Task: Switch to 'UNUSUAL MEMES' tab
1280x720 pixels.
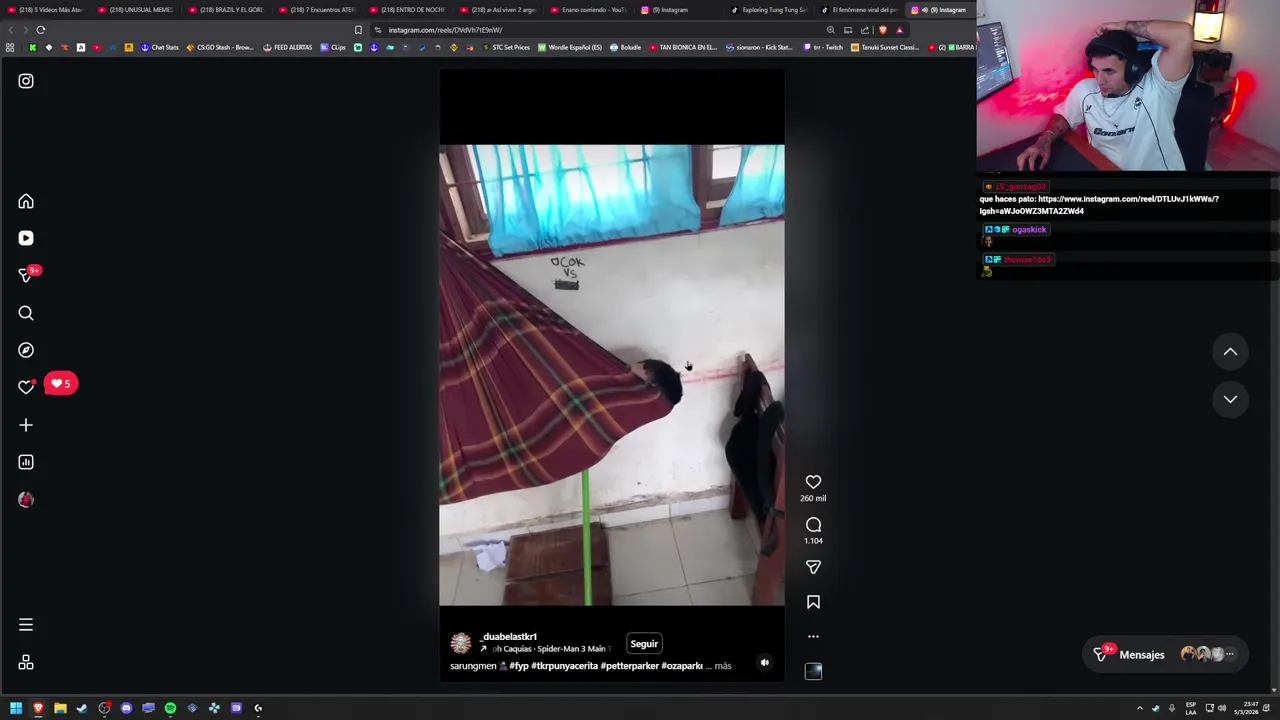Action: [135, 10]
